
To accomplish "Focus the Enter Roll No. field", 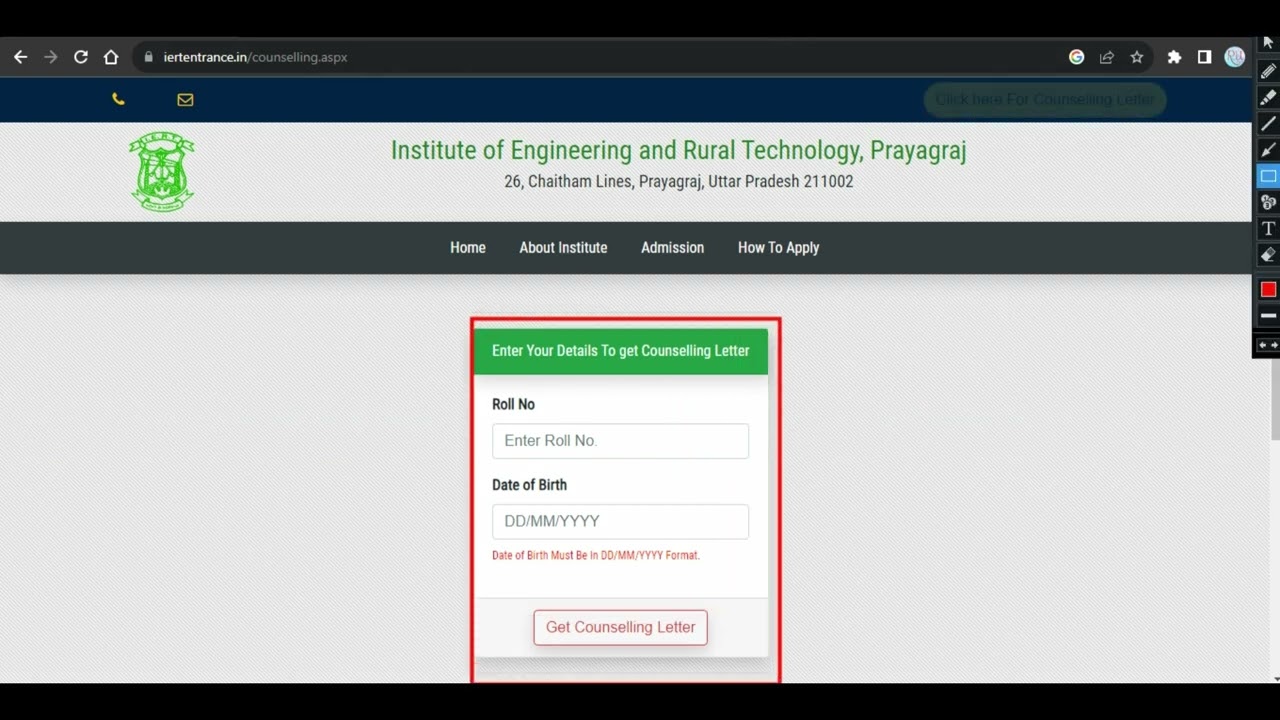I will 620,441.
